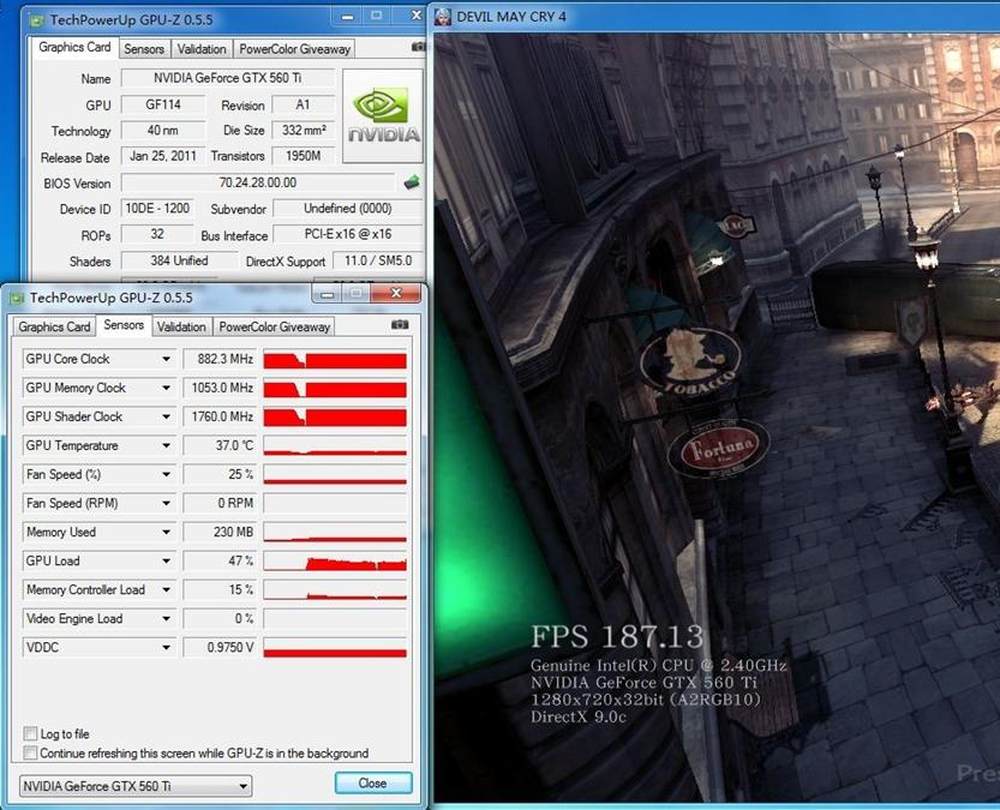Image resolution: width=1000 pixels, height=810 pixels.
Task: Click the GPU name field NVIDIA GeForce GTX 560 Ti
Action: [x=228, y=78]
